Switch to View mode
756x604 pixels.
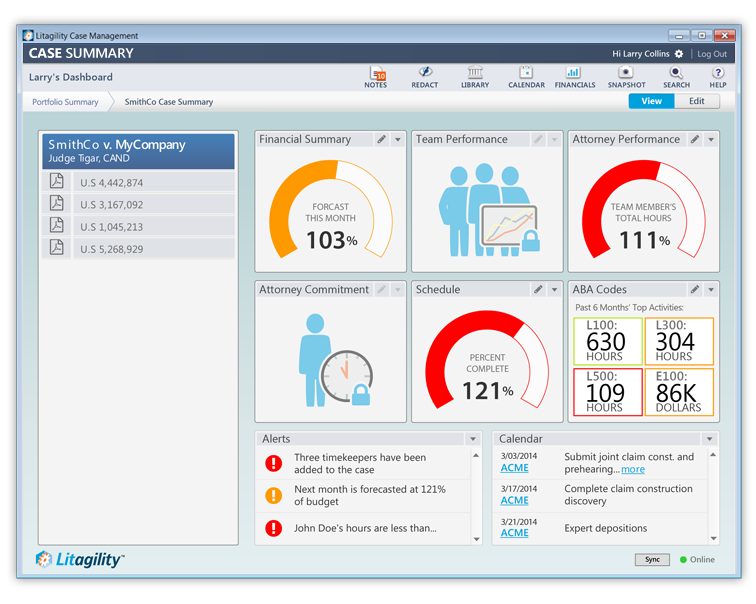click(651, 101)
